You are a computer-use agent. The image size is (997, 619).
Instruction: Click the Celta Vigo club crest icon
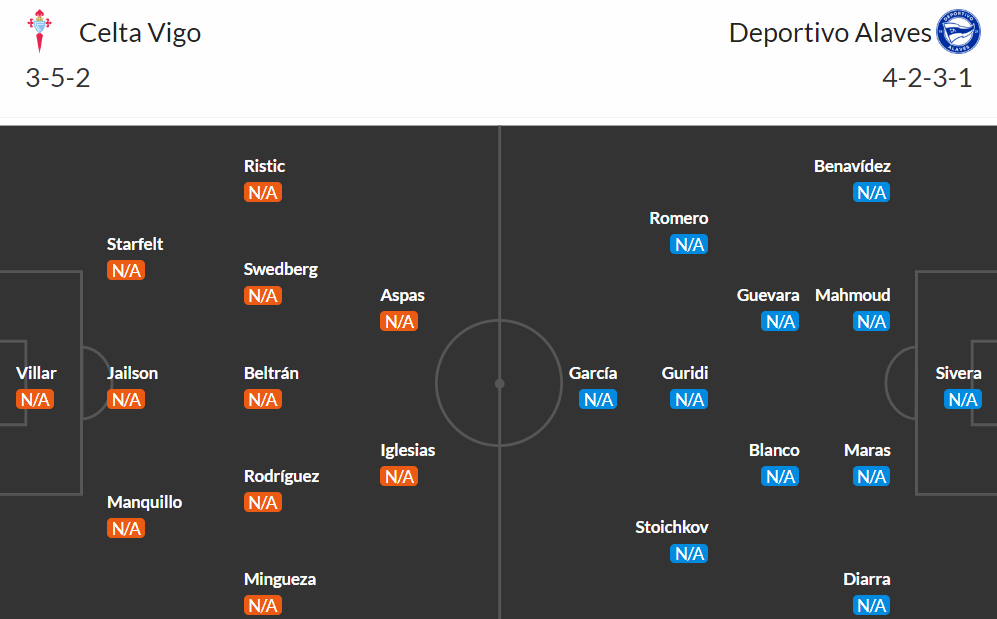tap(39, 31)
